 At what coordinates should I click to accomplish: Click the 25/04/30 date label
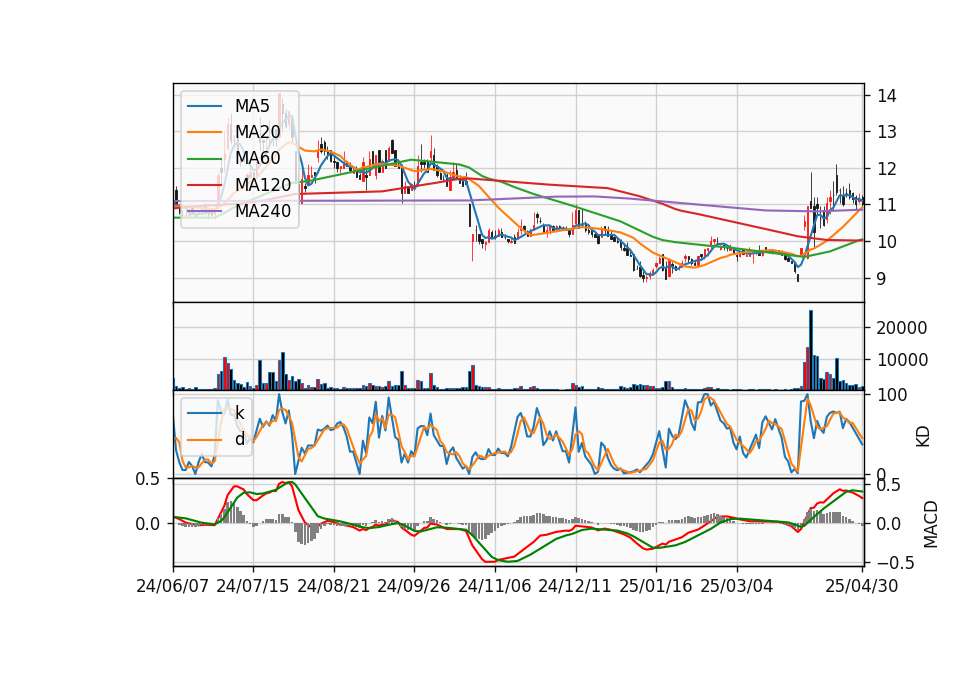(x=862, y=587)
